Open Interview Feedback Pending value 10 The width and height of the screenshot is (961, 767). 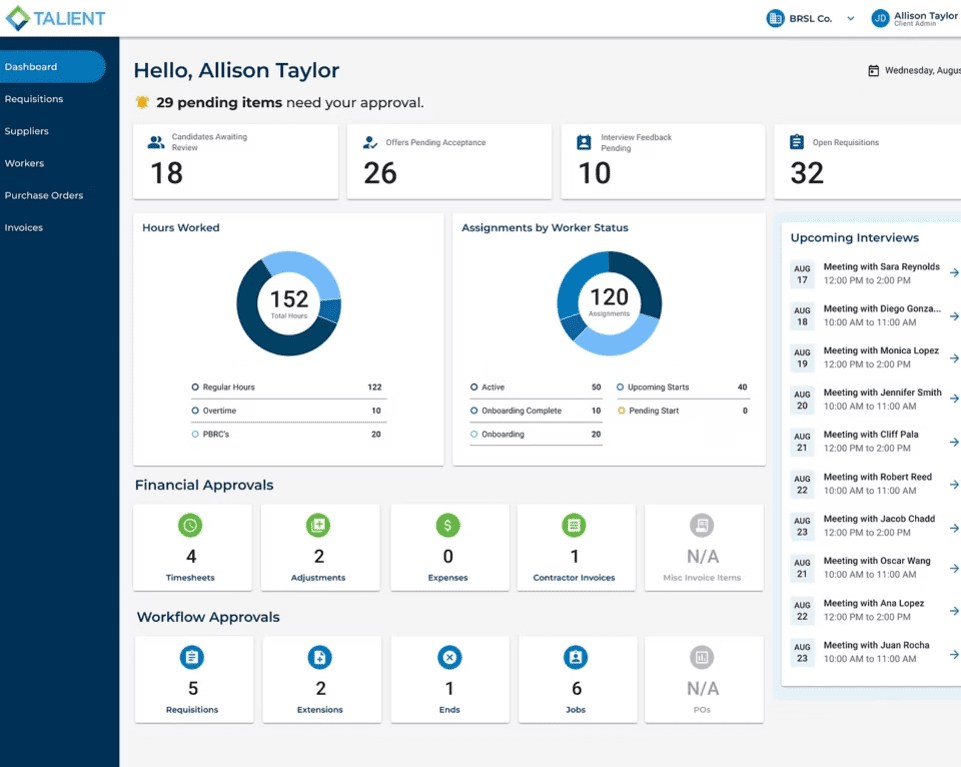pyautogui.click(x=594, y=173)
